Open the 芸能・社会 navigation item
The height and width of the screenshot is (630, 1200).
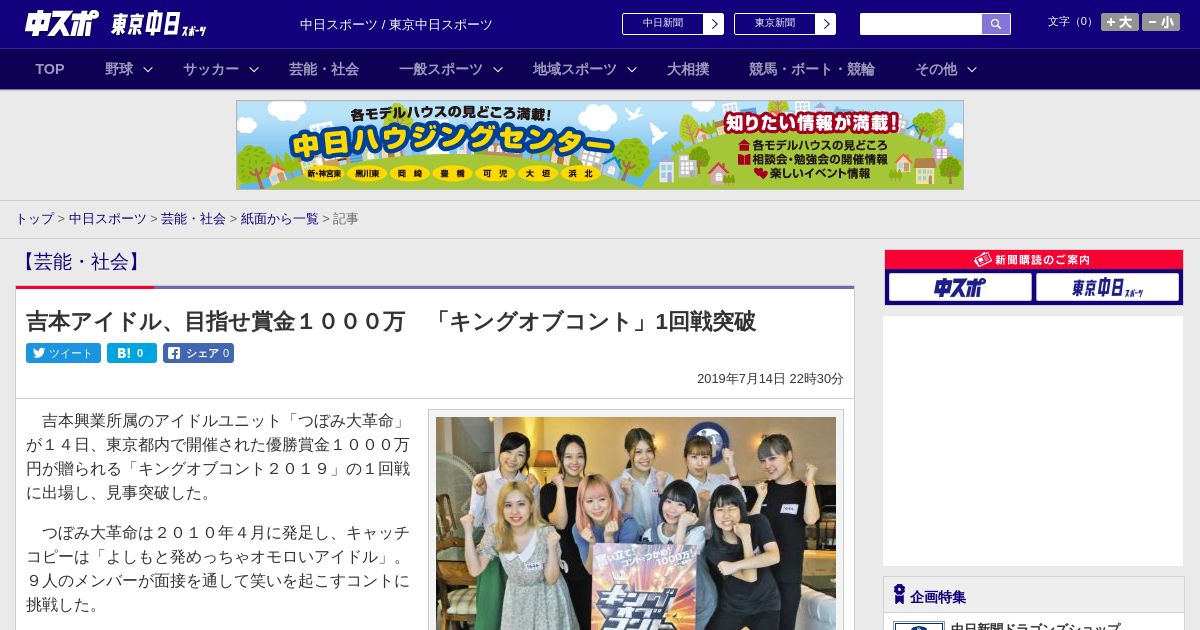click(324, 69)
